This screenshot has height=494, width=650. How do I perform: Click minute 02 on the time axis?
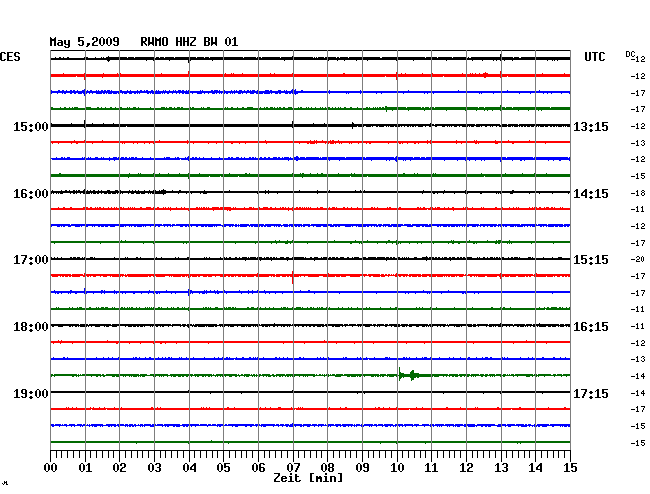click(119, 468)
